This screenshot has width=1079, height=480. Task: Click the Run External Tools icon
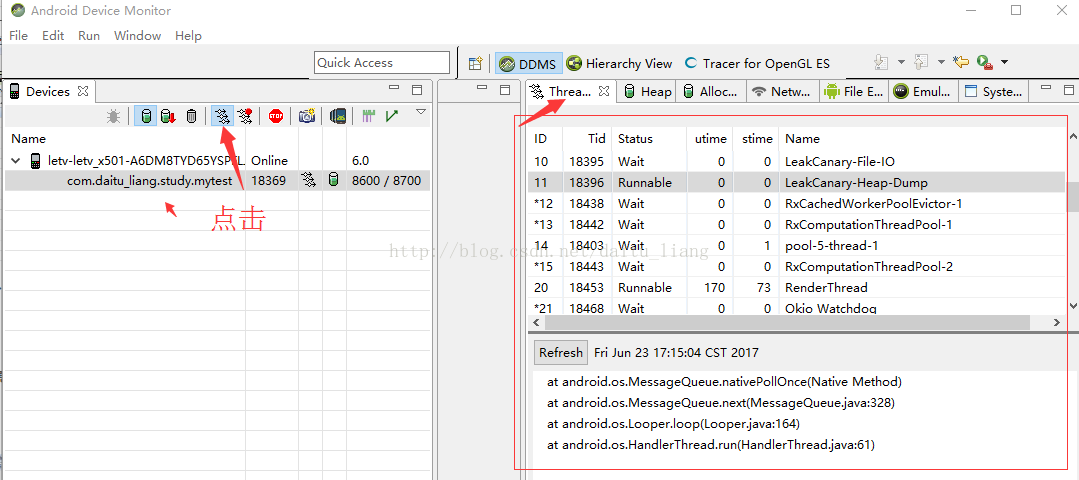tap(985, 63)
